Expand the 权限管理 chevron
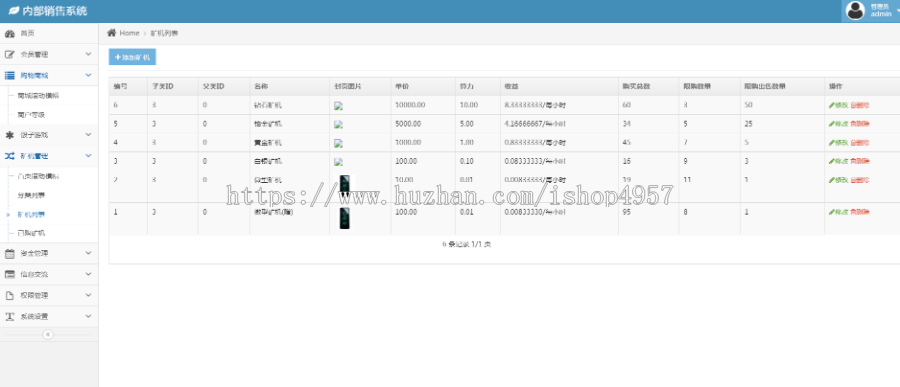Viewport: 900px width, 387px height. click(88, 295)
